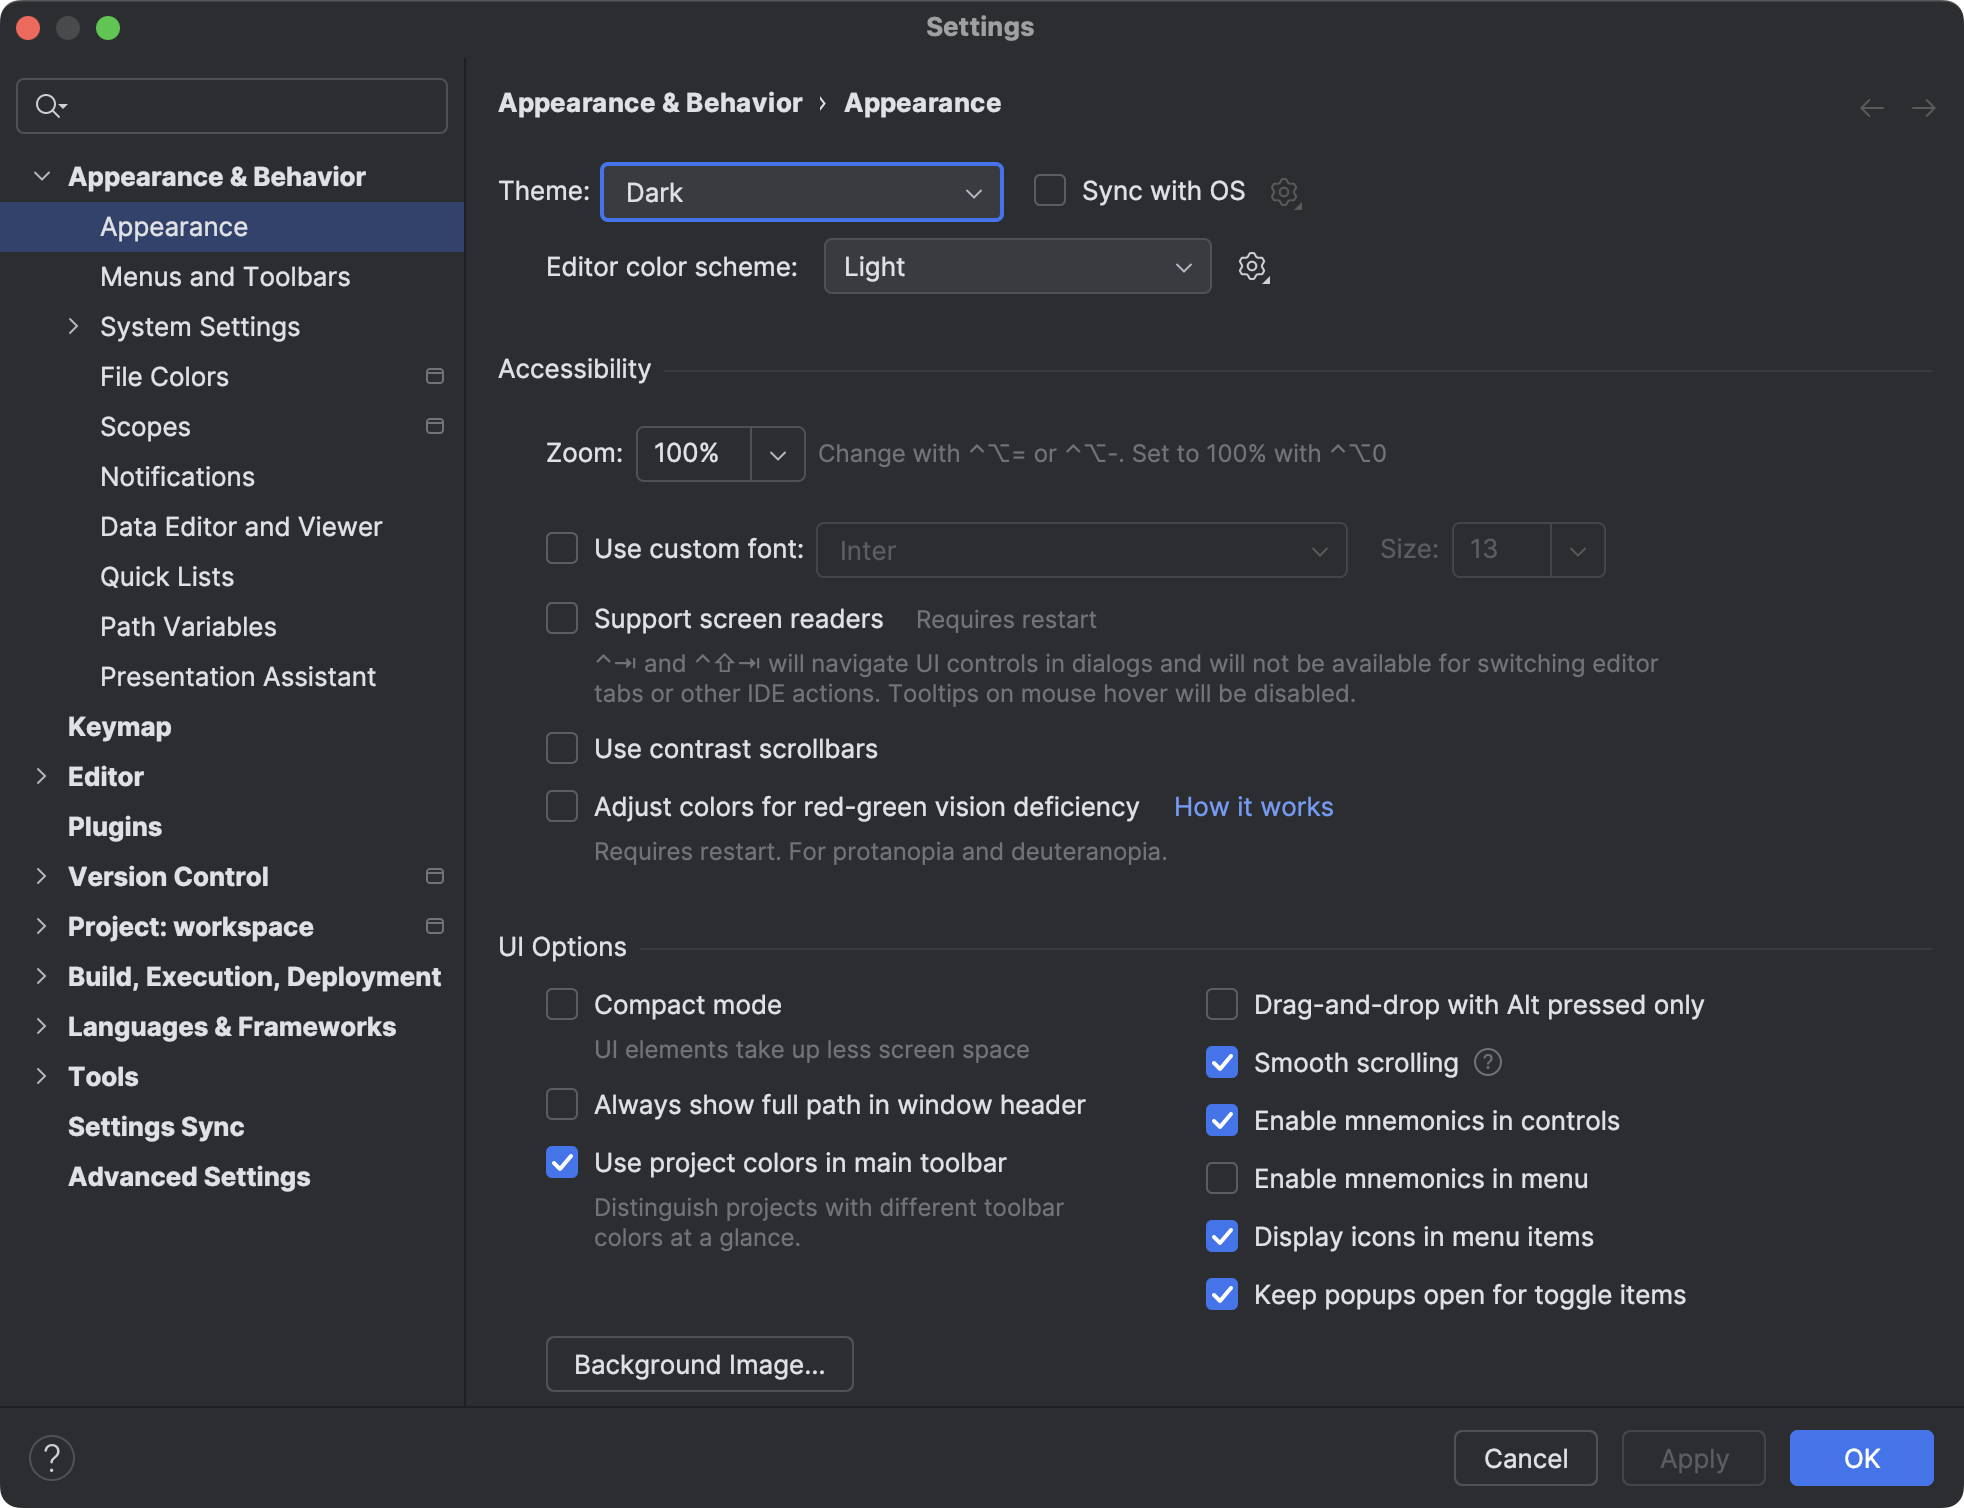The height and width of the screenshot is (1508, 1964).
Task: Click the Smooth scrolling help question mark
Action: click(1488, 1062)
